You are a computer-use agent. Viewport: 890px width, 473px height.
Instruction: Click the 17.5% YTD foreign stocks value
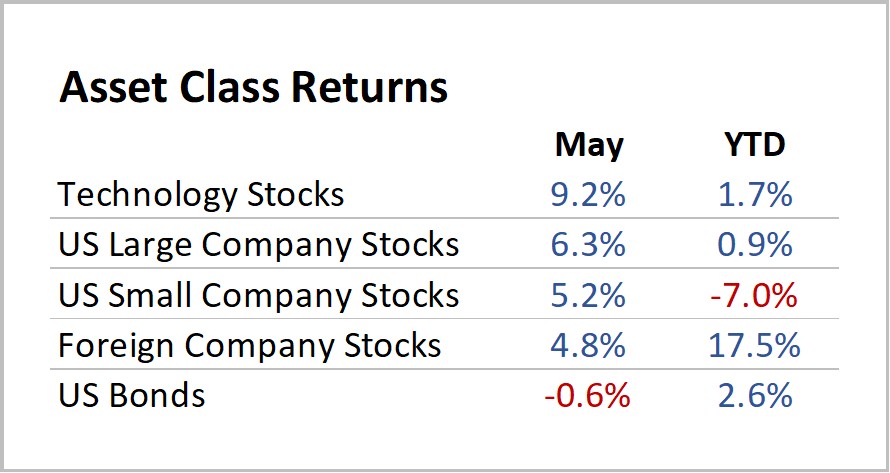[755, 345]
